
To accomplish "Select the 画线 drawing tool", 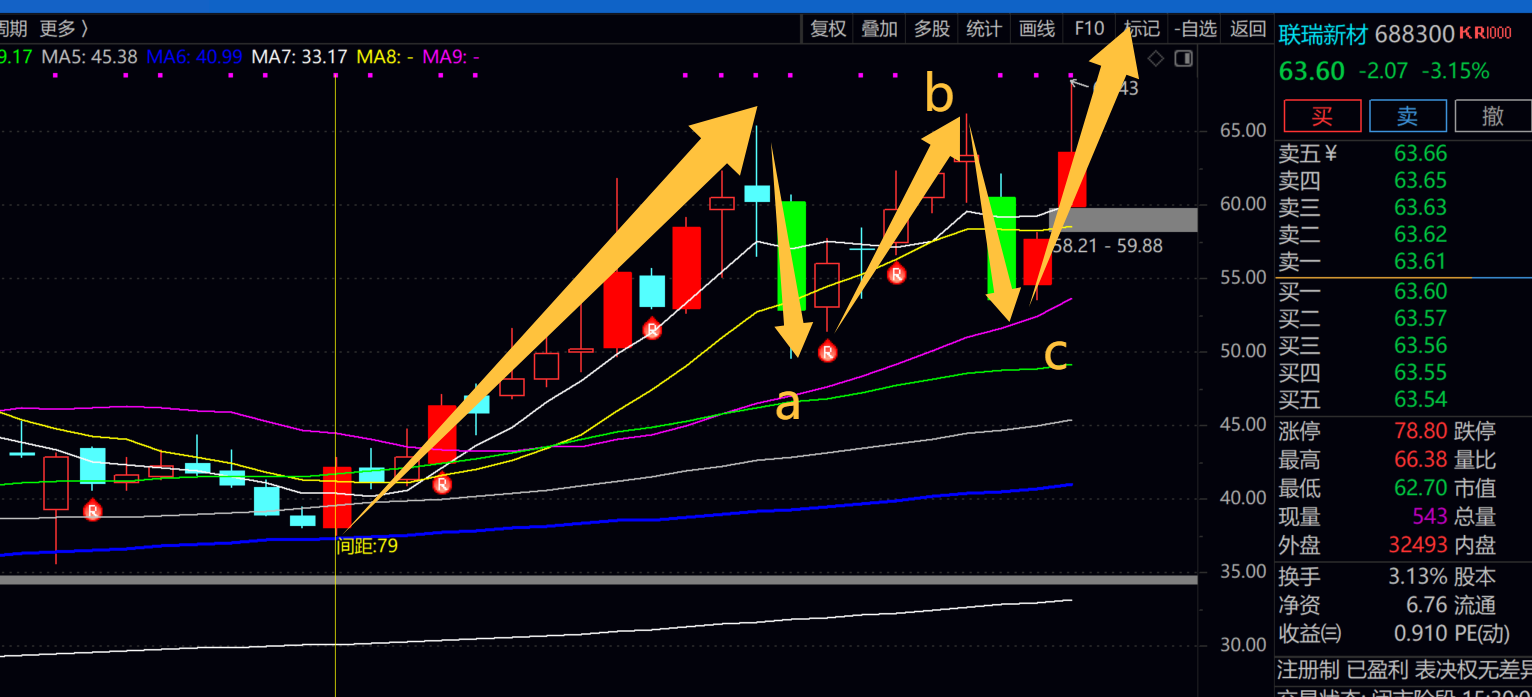I will (1037, 29).
